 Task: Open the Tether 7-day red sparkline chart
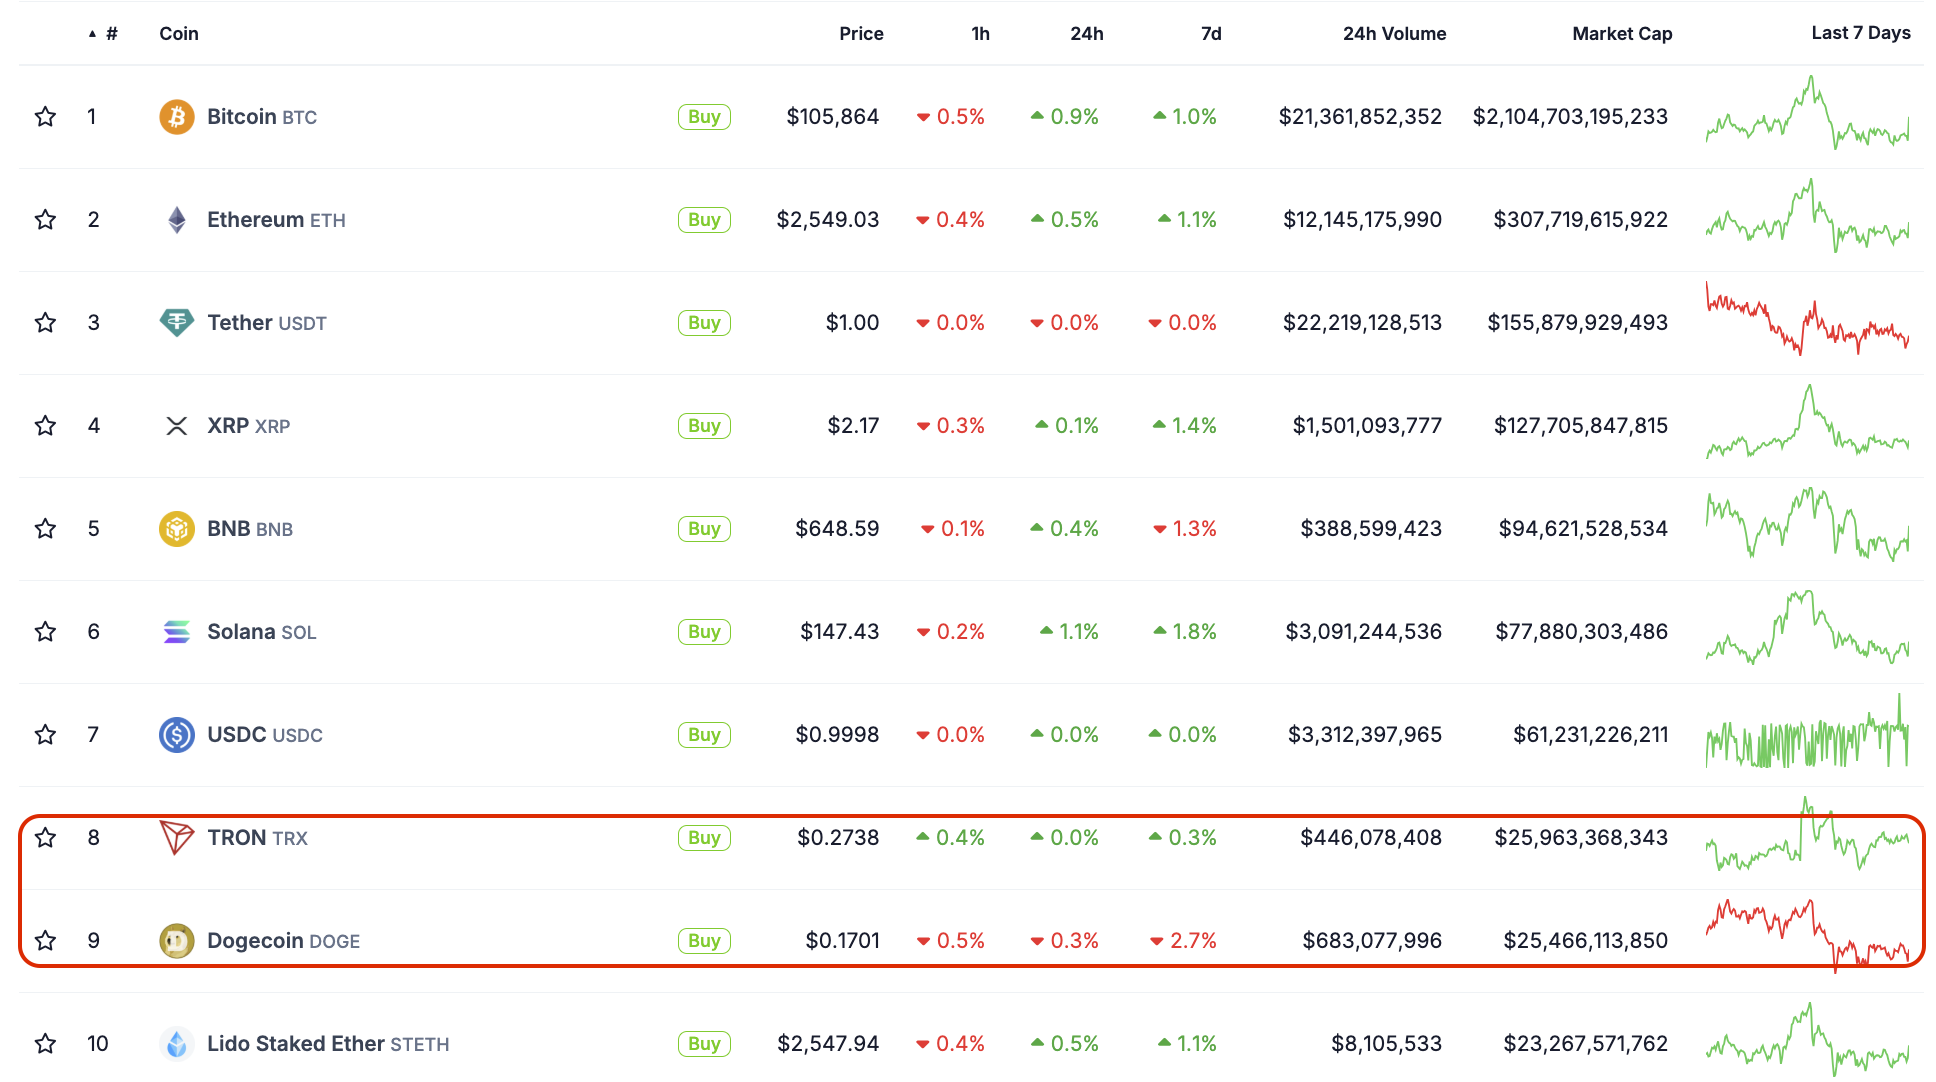point(1807,320)
